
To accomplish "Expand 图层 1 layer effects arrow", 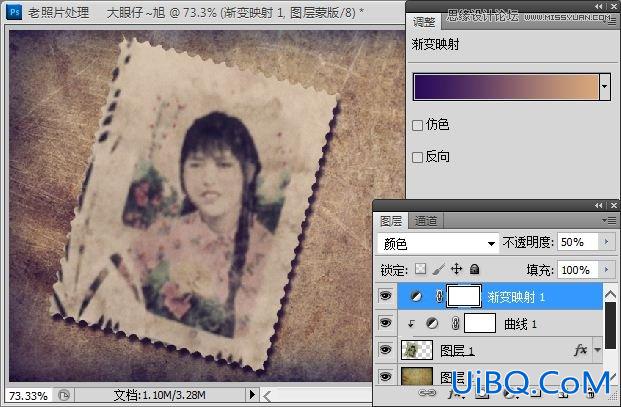I will (x=597, y=350).
